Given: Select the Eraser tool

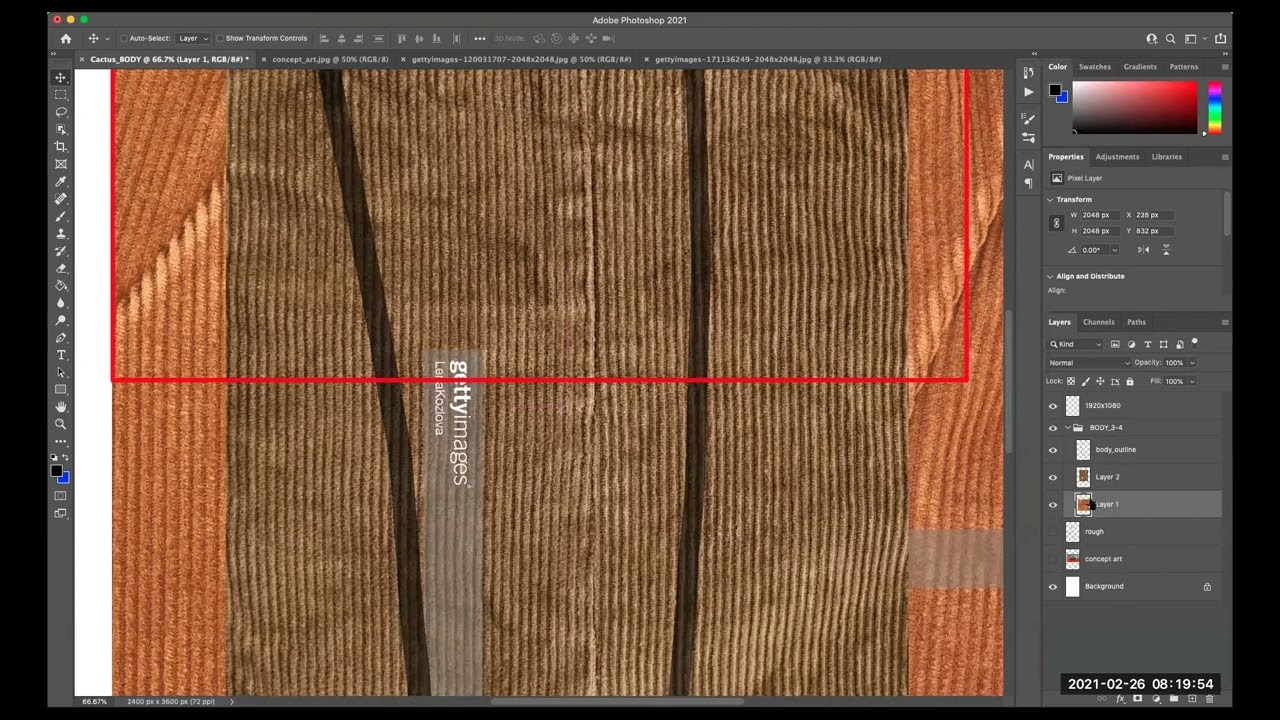Looking at the screenshot, I should pyautogui.click(x=61, y=268).
